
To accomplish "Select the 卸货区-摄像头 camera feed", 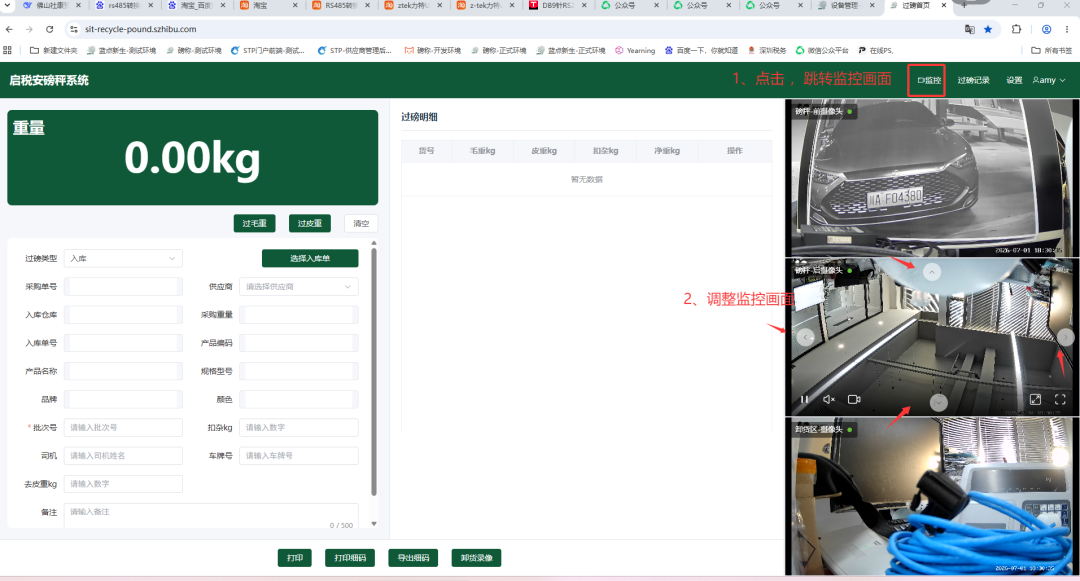I will 933,497.
